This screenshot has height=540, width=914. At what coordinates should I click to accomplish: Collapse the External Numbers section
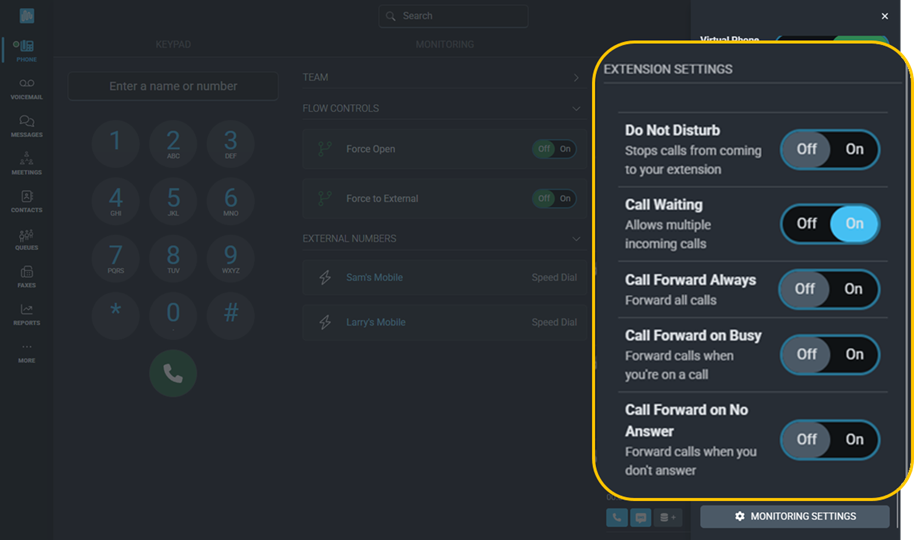click(576, 239)
